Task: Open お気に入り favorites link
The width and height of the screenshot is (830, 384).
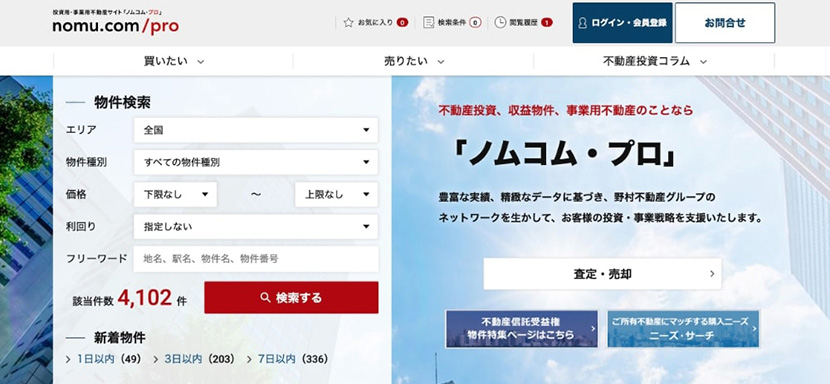Action: (375, 22)
